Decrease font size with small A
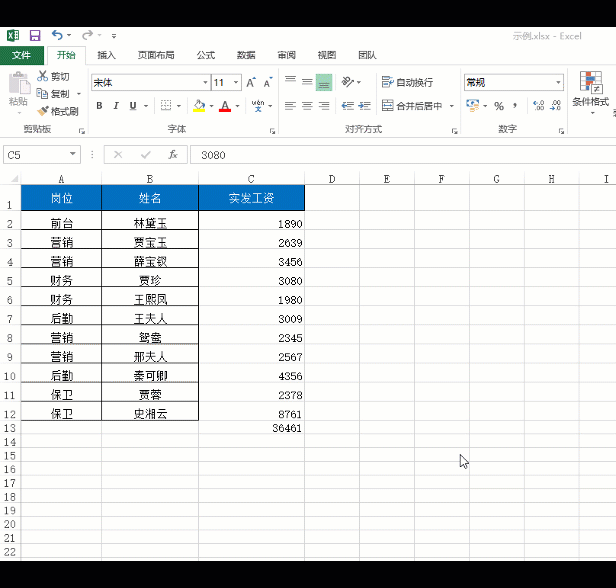616x588 pixels. pyautogui.click(x=268, y=82)
